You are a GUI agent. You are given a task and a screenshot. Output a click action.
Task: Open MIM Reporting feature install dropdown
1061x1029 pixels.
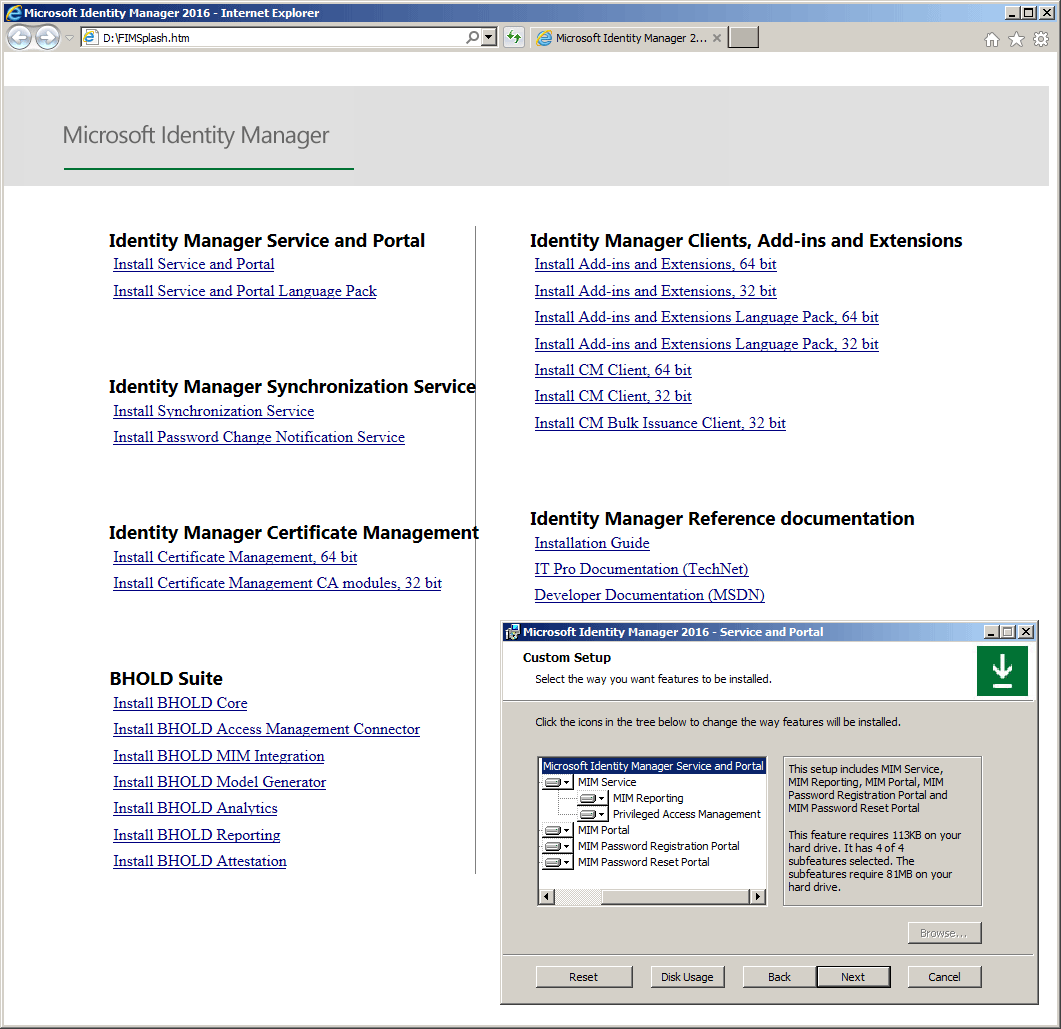click(593, 798)
